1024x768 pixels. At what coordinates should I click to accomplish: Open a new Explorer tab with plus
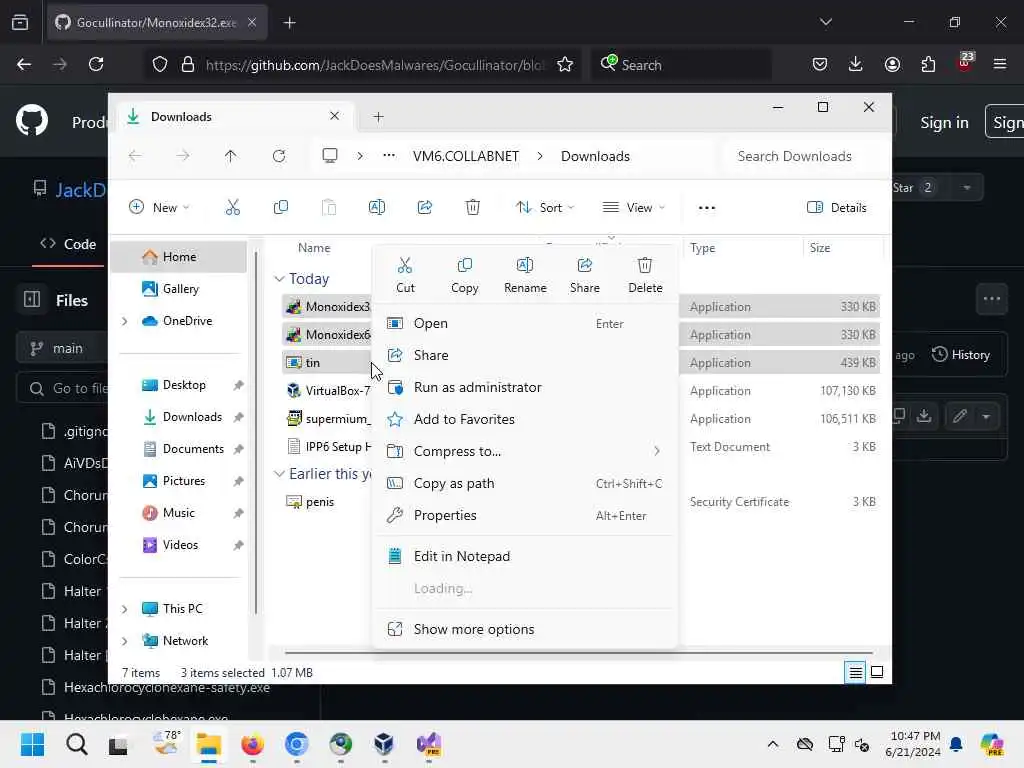[378, 117]
